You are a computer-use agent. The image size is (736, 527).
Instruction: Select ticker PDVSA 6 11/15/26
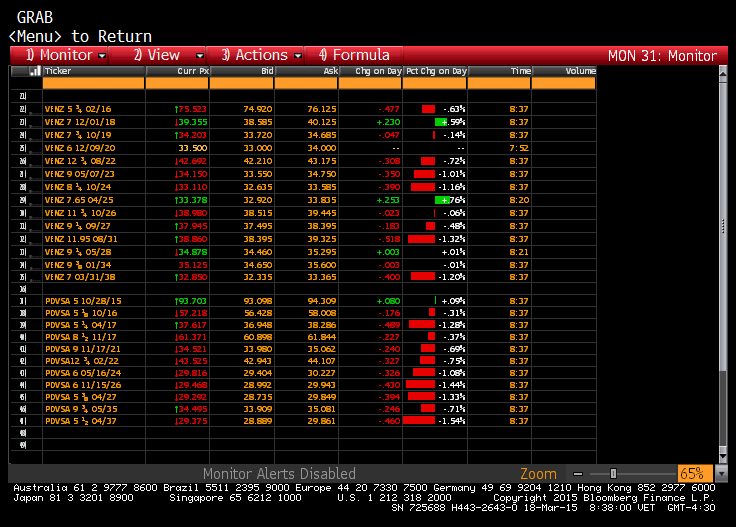coord(83,385)
